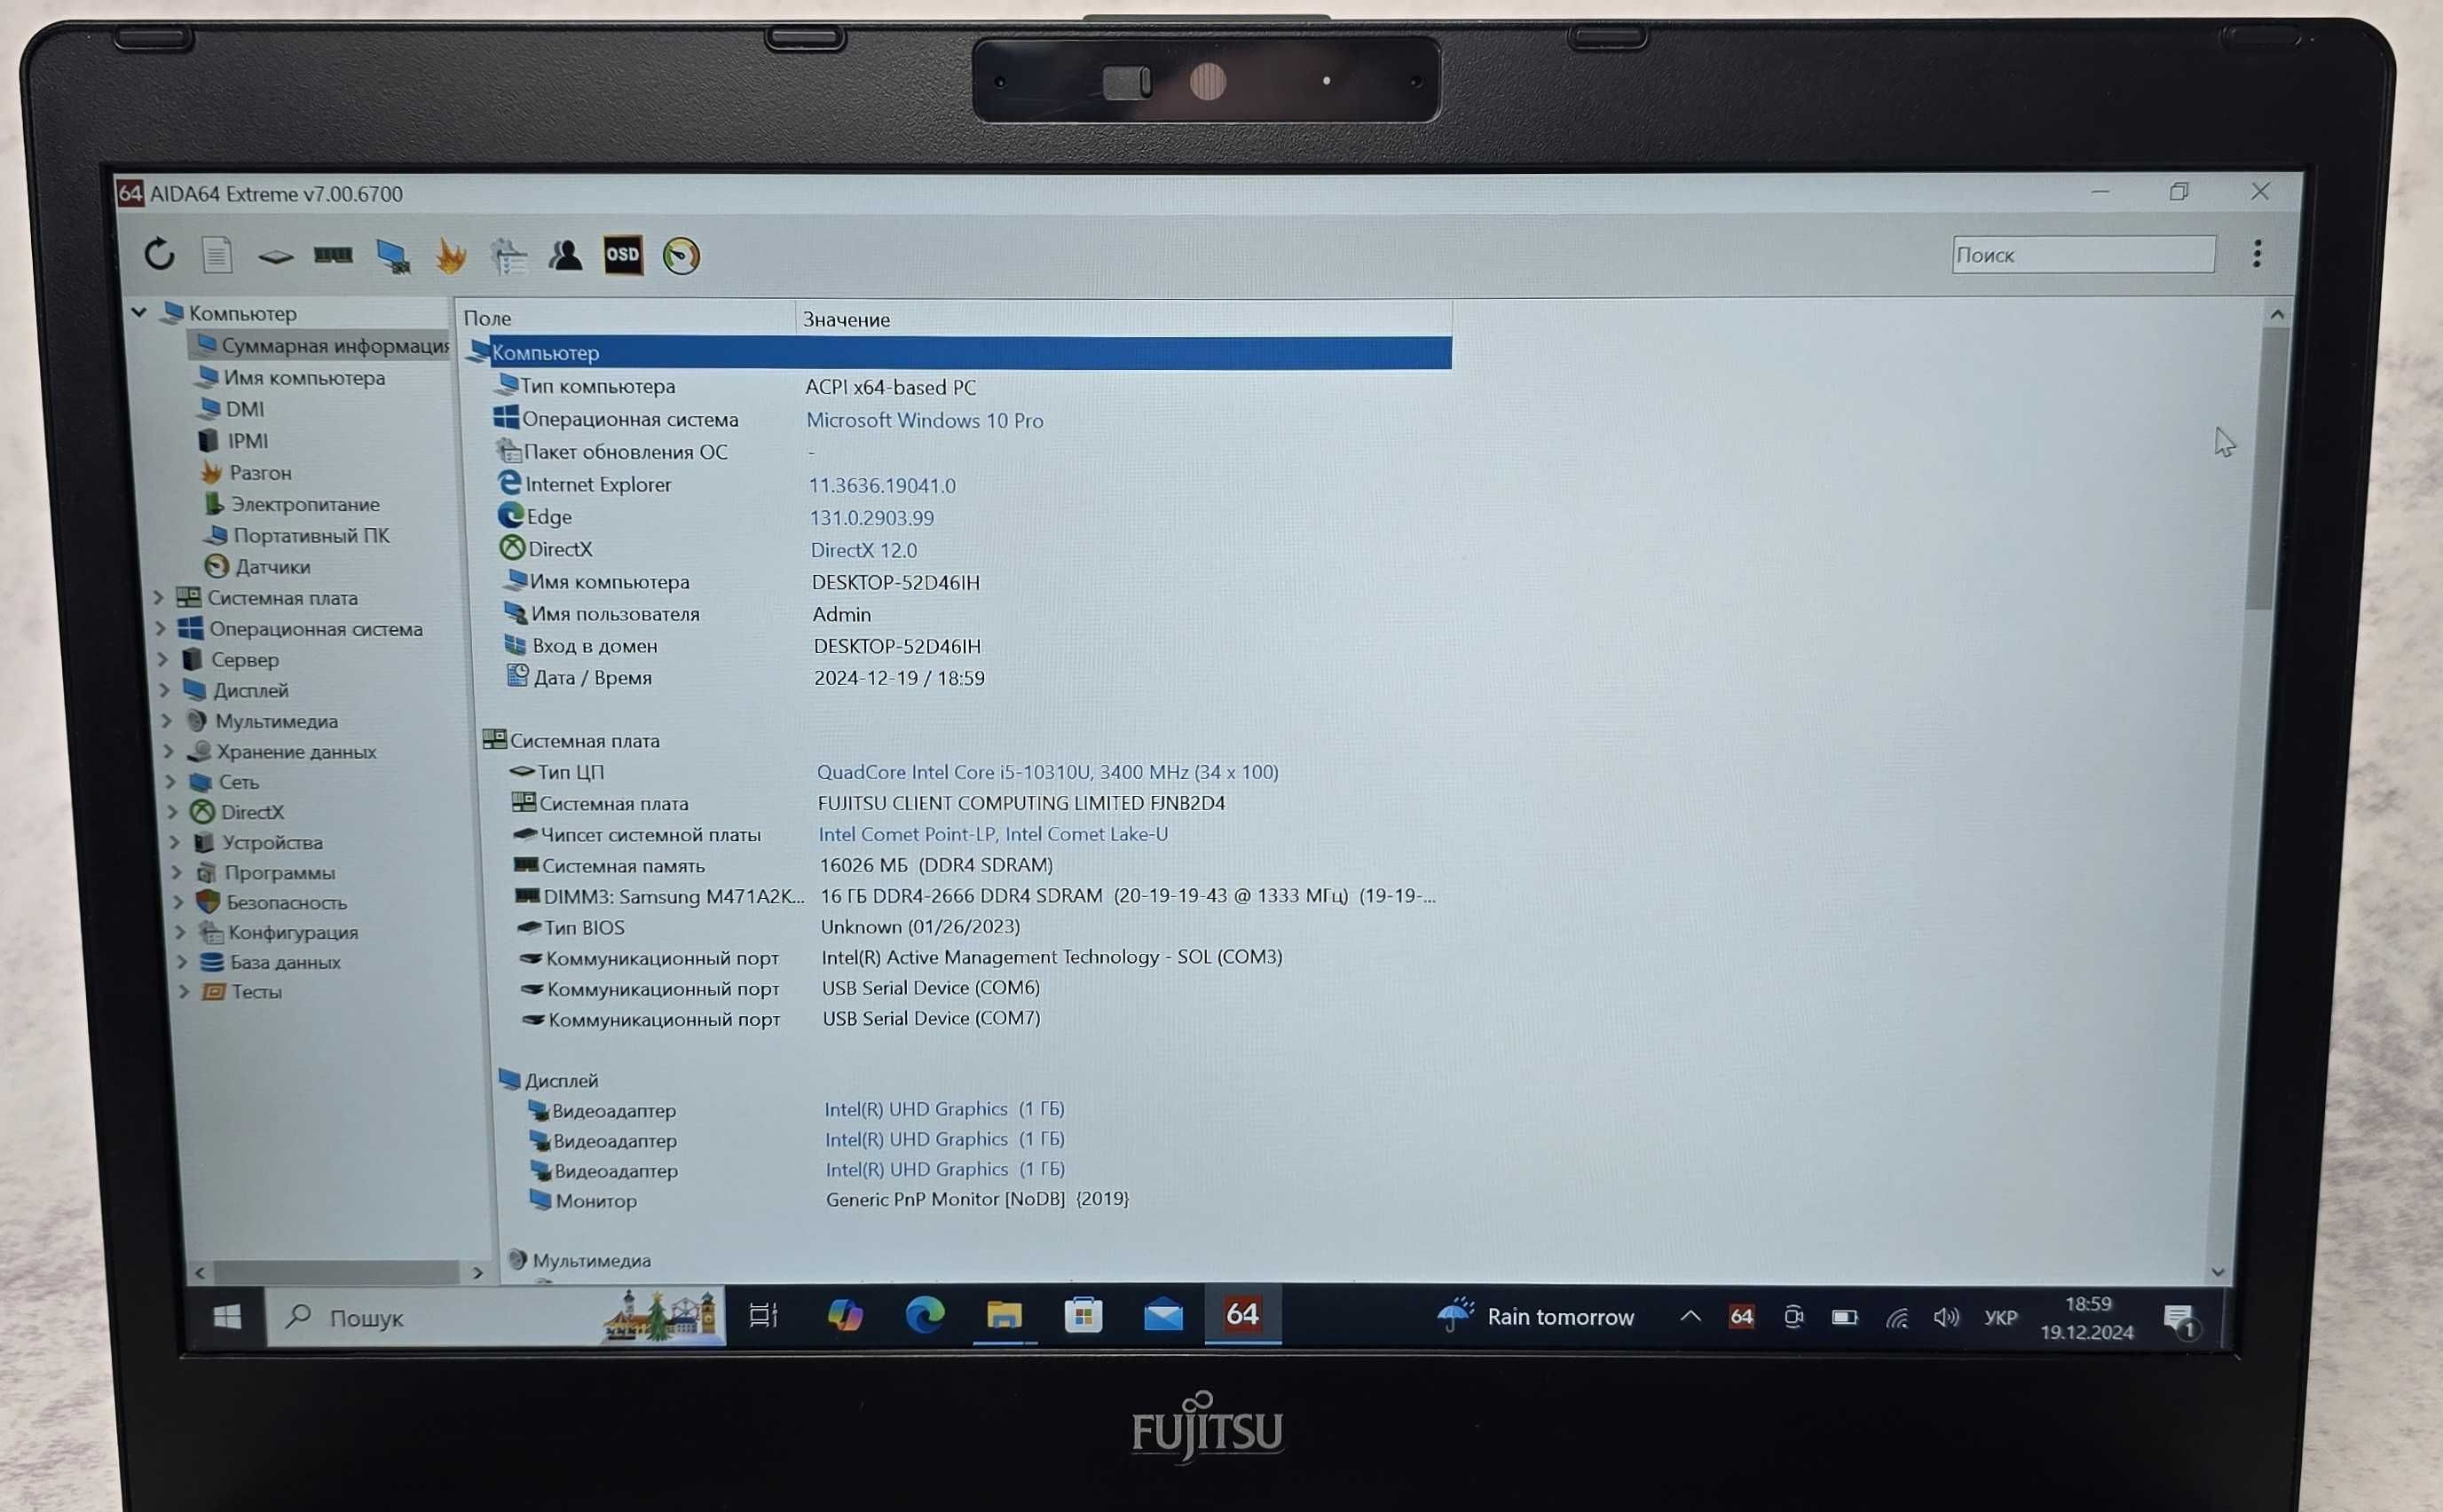Viewport: 2443px width, 1512px height.
Task: Expand the Системная плата tree node
Action: click(x=158, y=597)
